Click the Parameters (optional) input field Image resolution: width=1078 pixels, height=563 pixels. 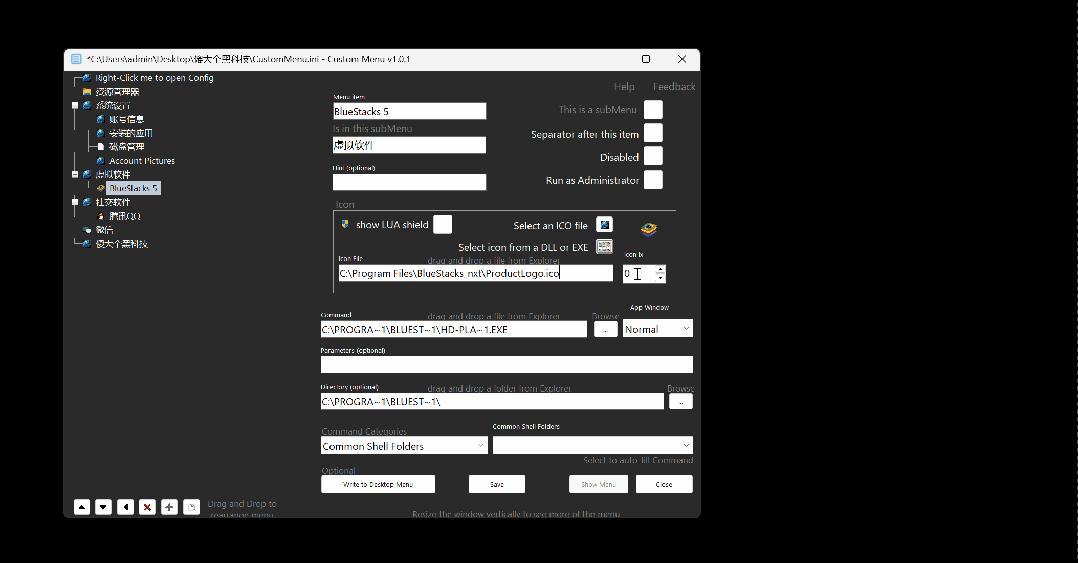pyautogui.click(x=507, y=364)
